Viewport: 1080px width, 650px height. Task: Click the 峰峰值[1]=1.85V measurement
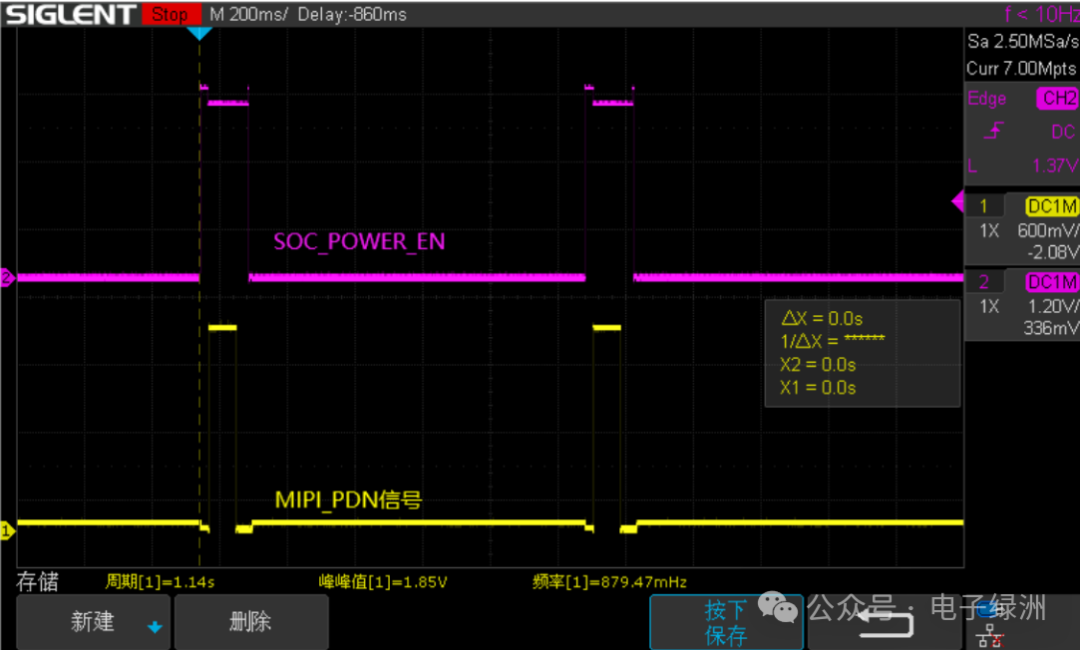[x=383, y=582]
